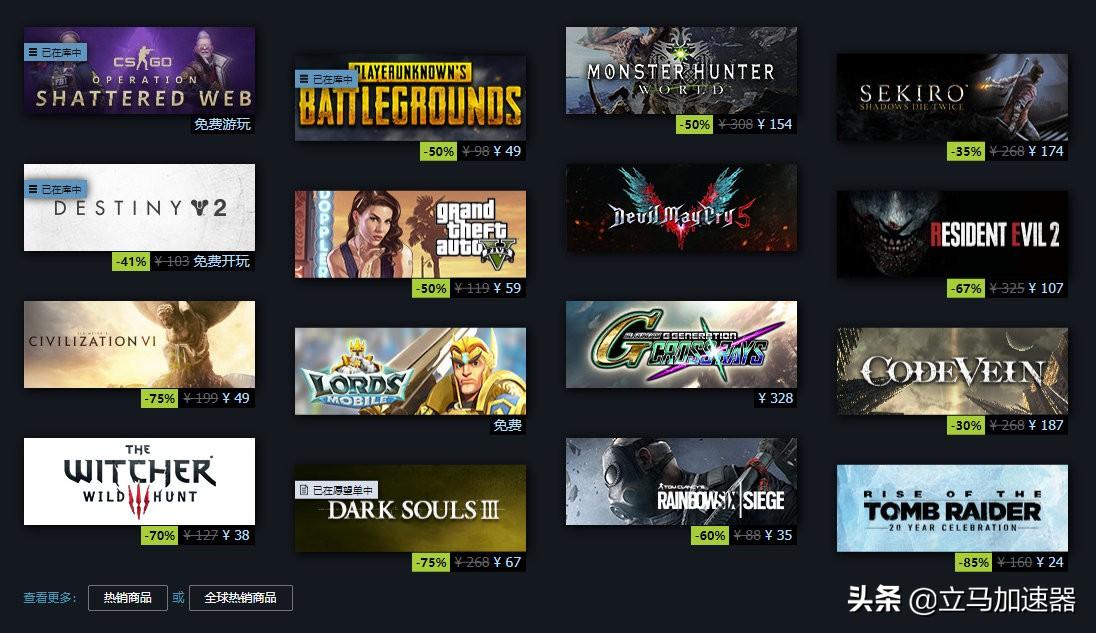This screenshot has width=1096, height=633.
Task: Click the wishlist badge on Dark Souls III
Action: tap(336, 490)
